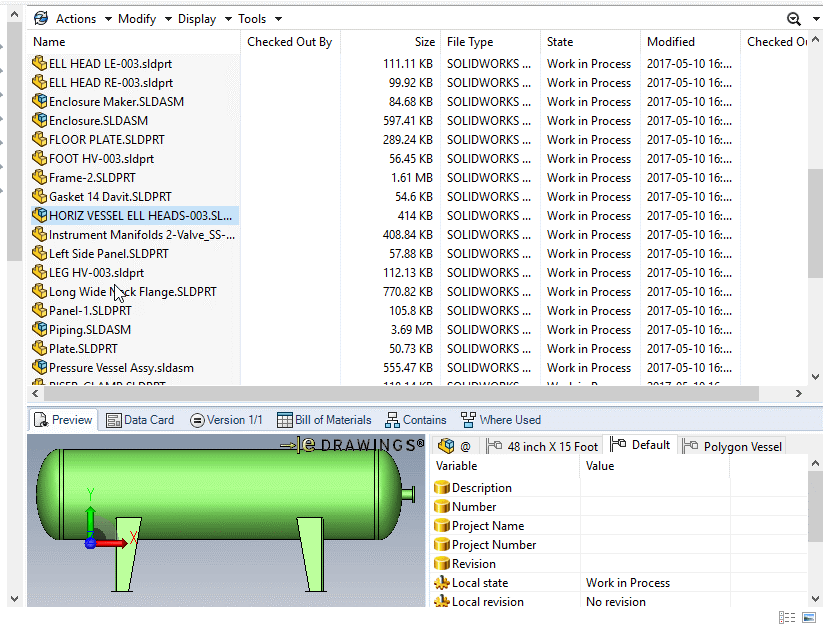The width and height of the screenshot is (823, 630).
Task: Click the green vessel eDrawings preview
Action: pos(226,520)
